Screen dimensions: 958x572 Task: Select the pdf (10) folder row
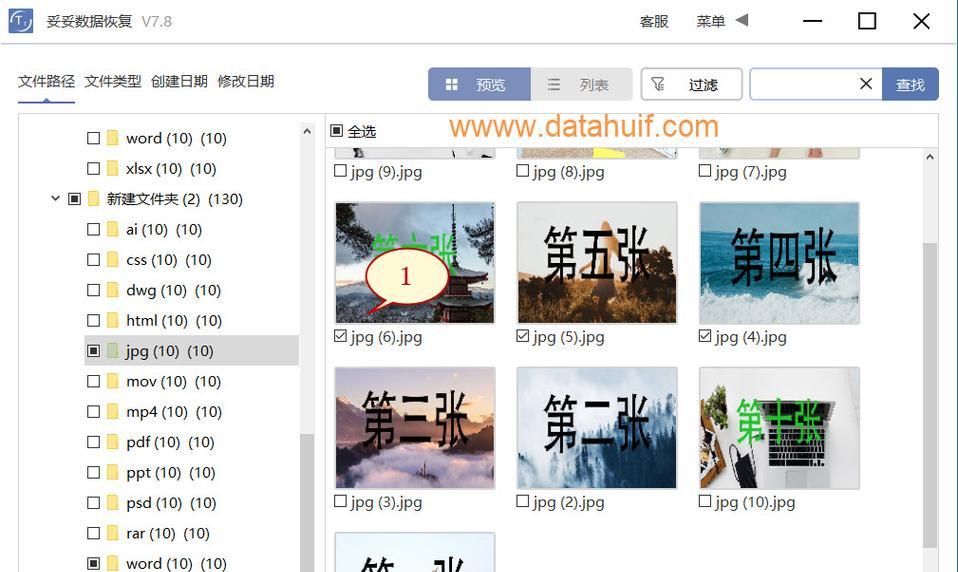click(191, 442)
